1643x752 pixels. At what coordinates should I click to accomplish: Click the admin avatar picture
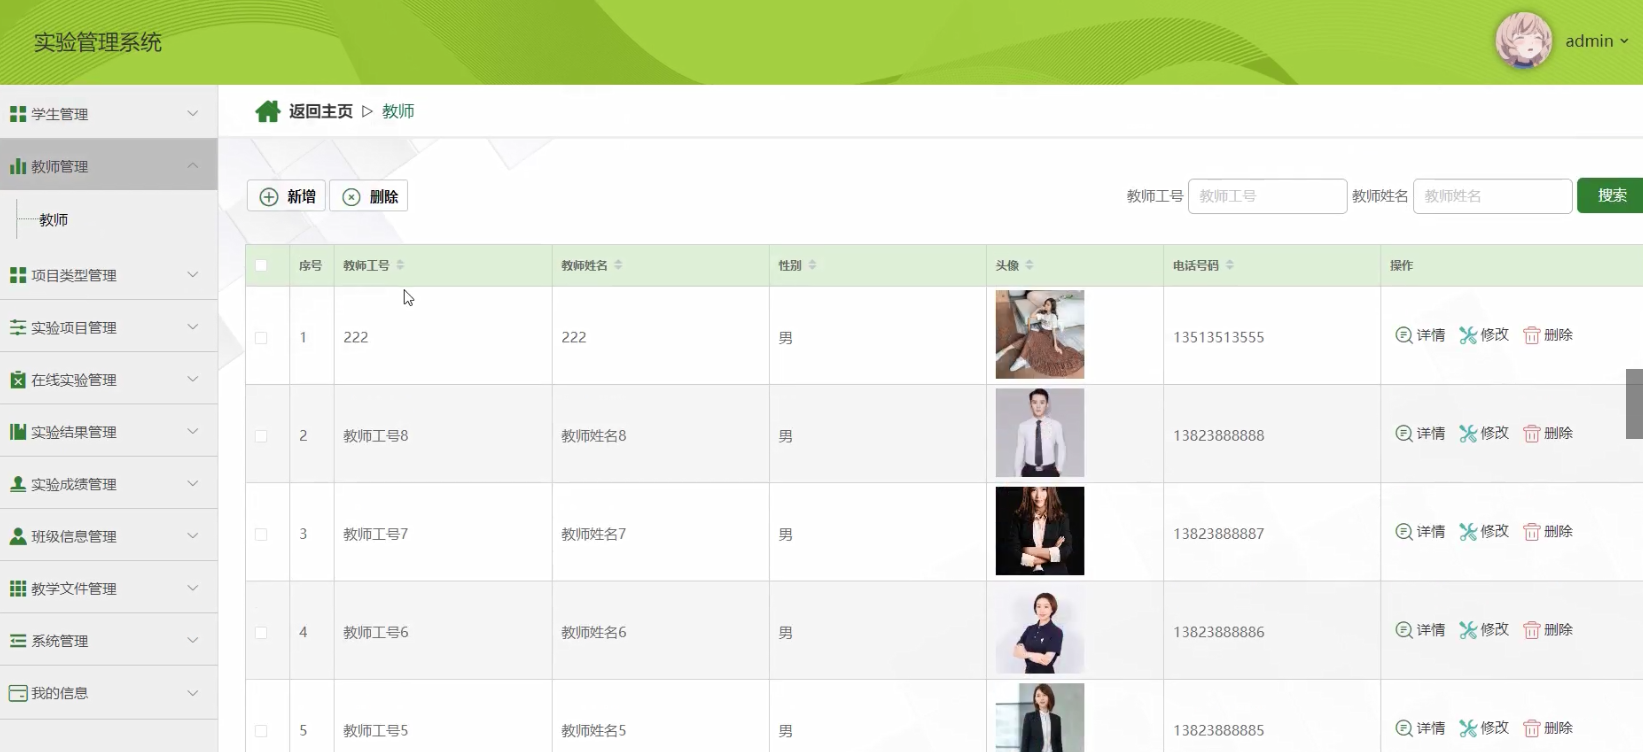coord(1523,41)
